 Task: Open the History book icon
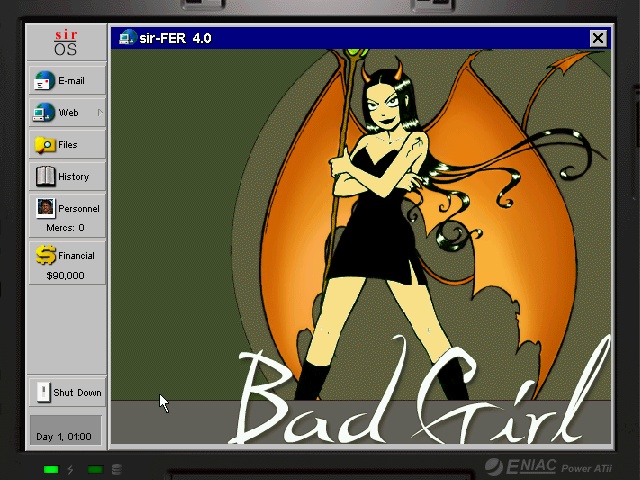click(x=45, y=177)
